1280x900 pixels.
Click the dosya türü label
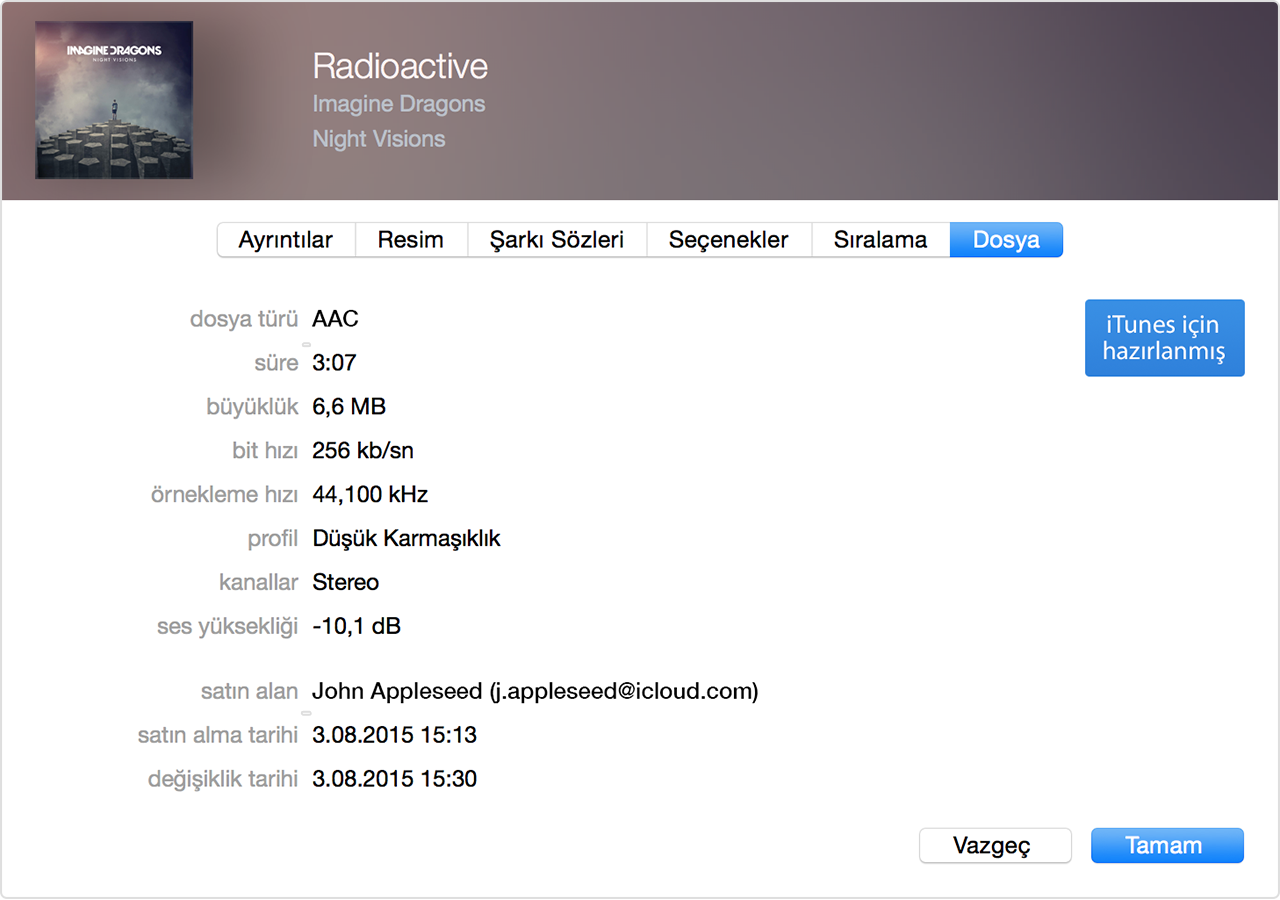pos(244,319)
